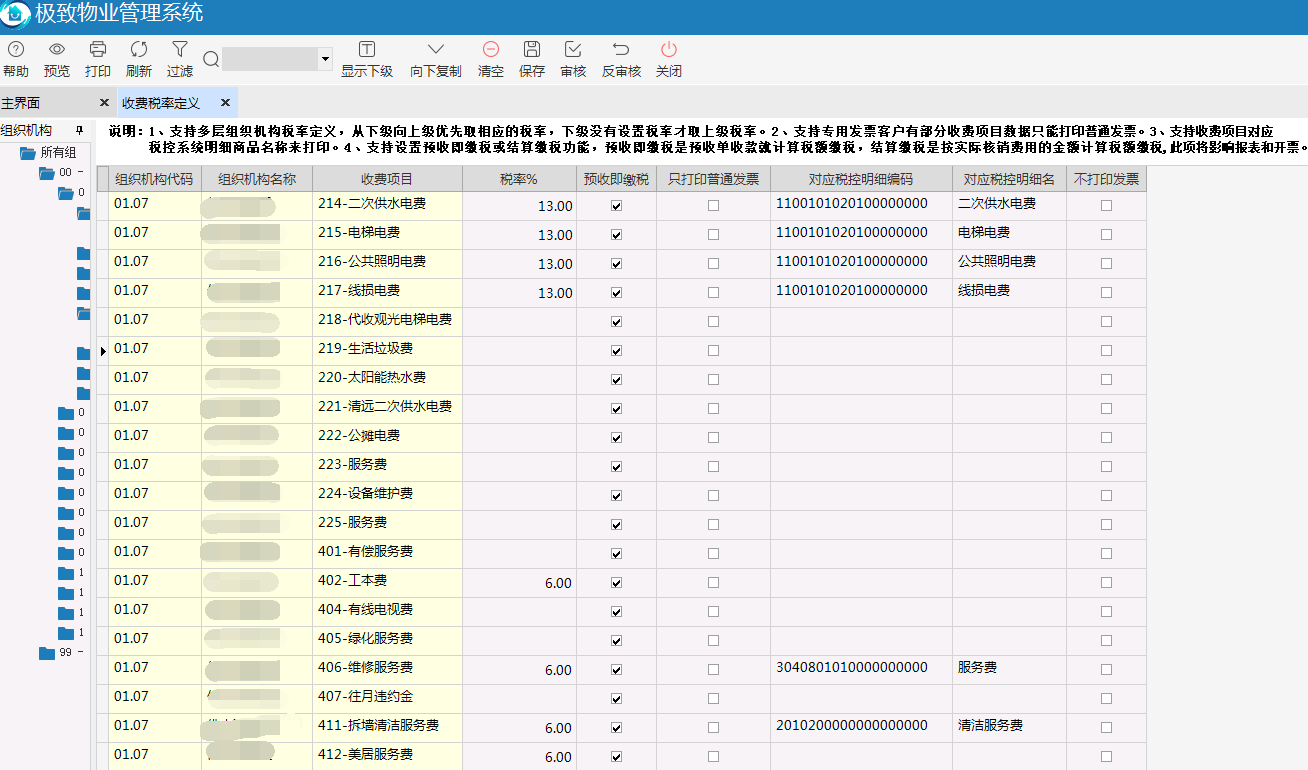The width and height of the screenshot is (1308, 770).
Task: Click the 不打印发票 column header
Action: [1106, 179]
